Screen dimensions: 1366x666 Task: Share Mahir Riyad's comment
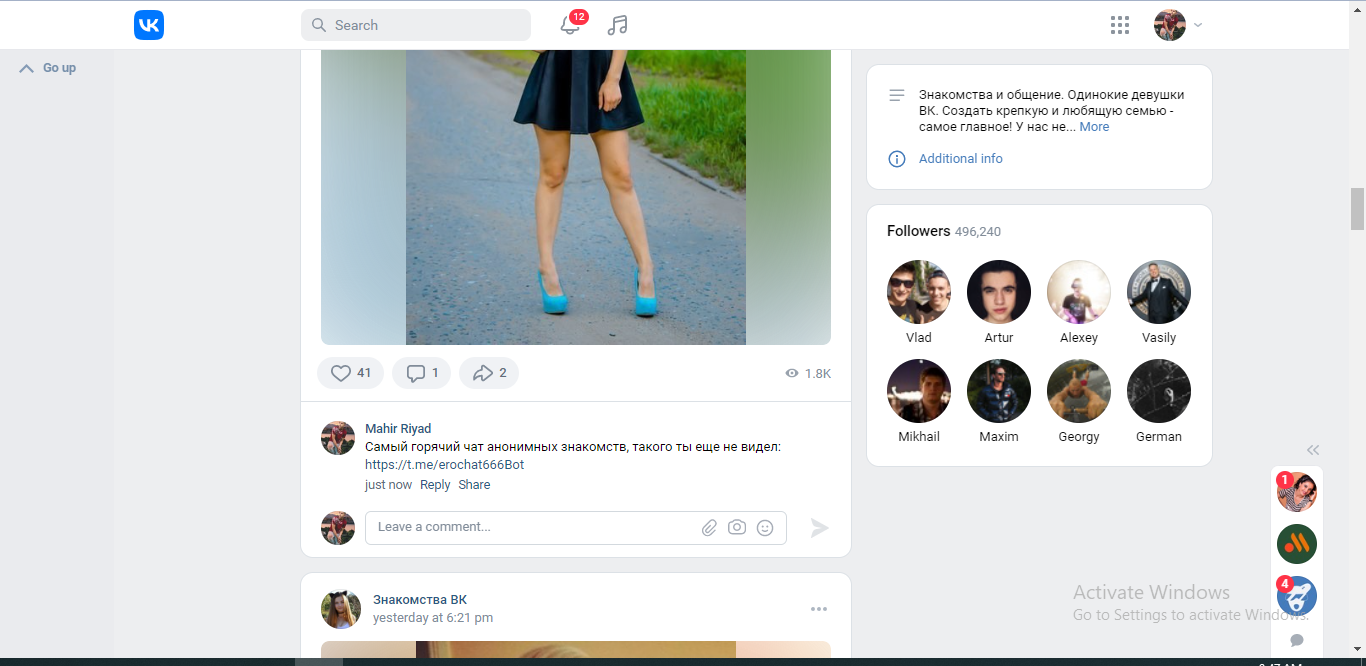pyautogui.click(x=474, y=485)
